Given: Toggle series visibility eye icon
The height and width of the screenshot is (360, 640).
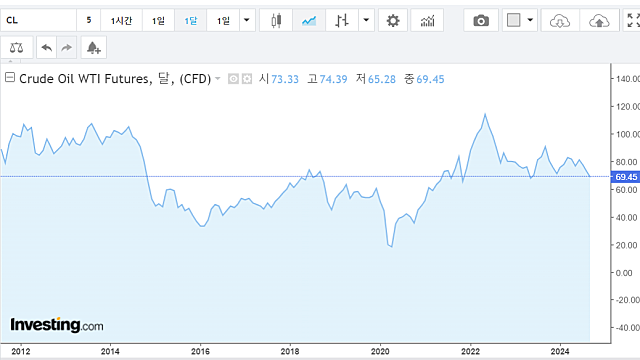Looking at the screenshot, I should pyautogui.click(x=233, y=79).
